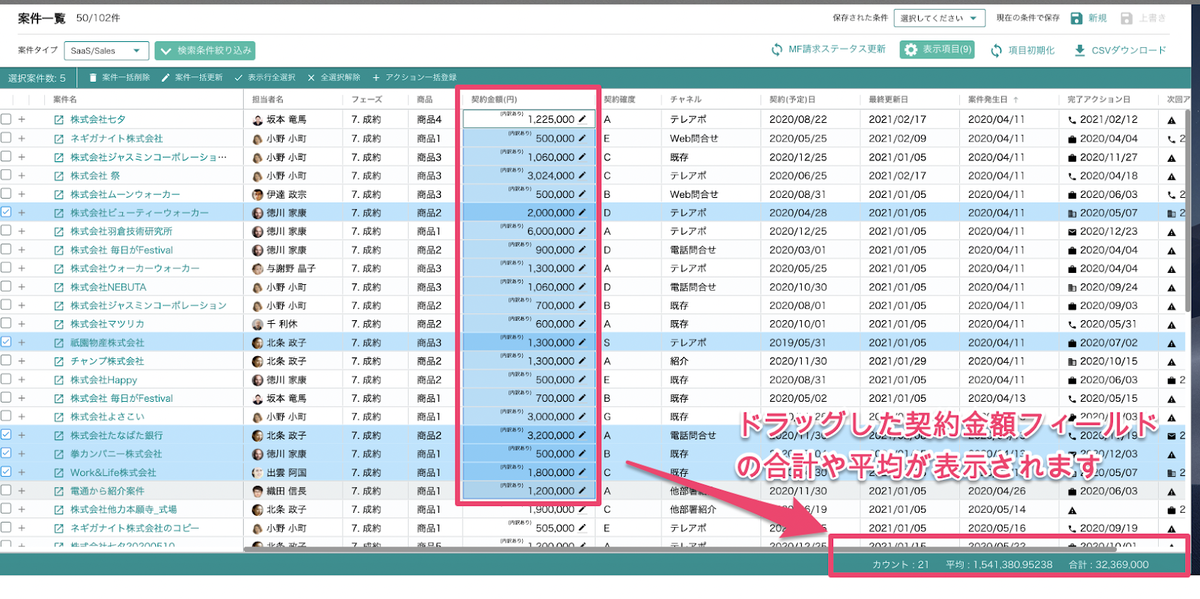Open external link icon for 株式会社七夕
Viewport: 1200px width, 599px height.
[x=58, y=120]
